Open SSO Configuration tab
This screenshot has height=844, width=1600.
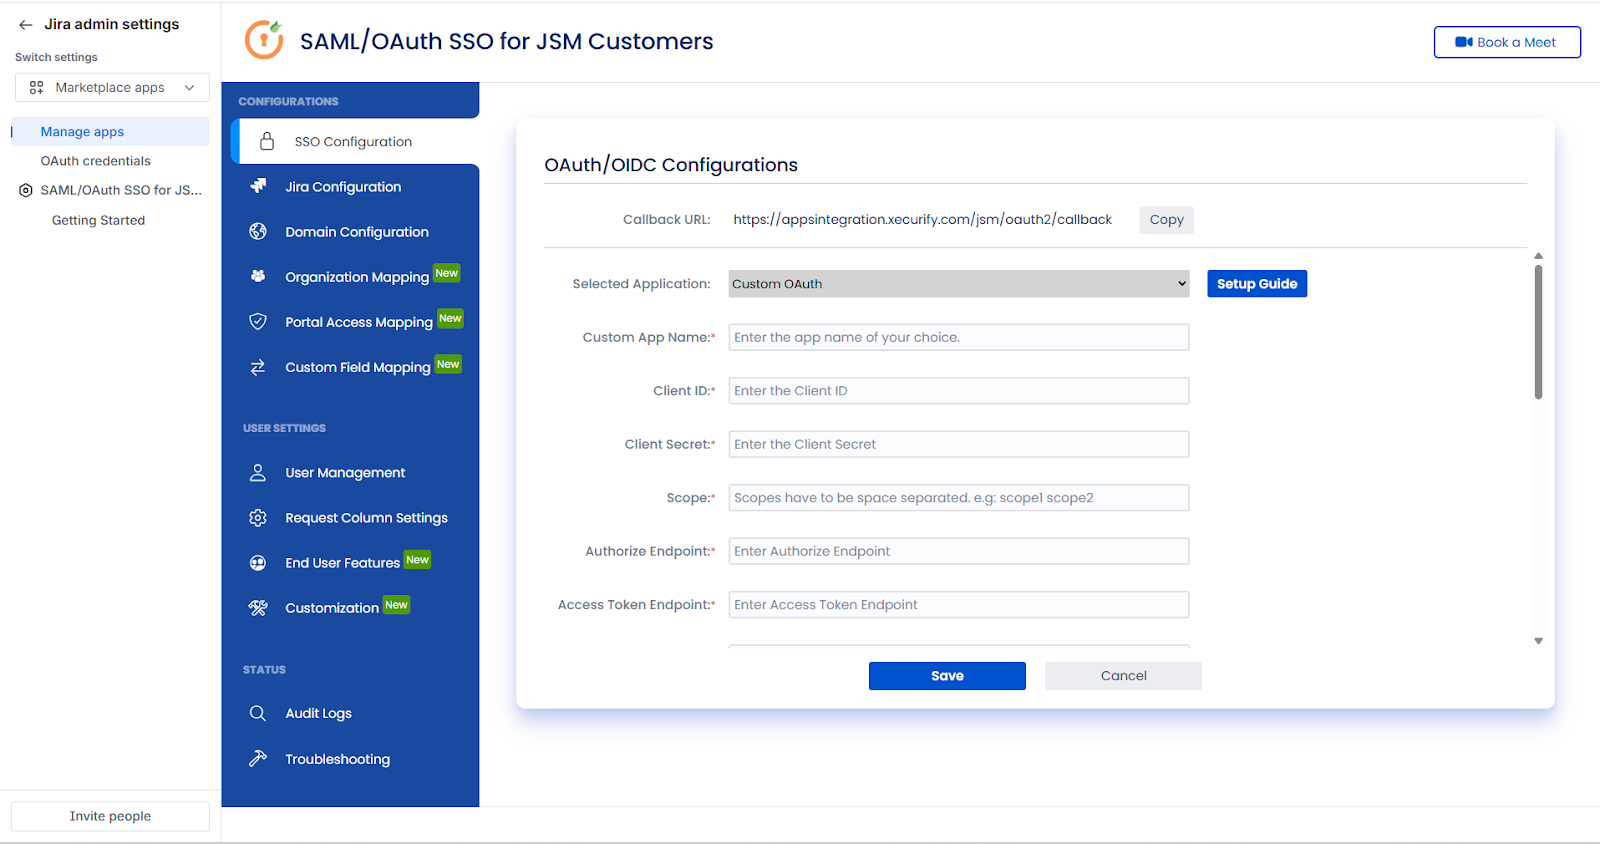pyautogui.click(x=355, y=141)
